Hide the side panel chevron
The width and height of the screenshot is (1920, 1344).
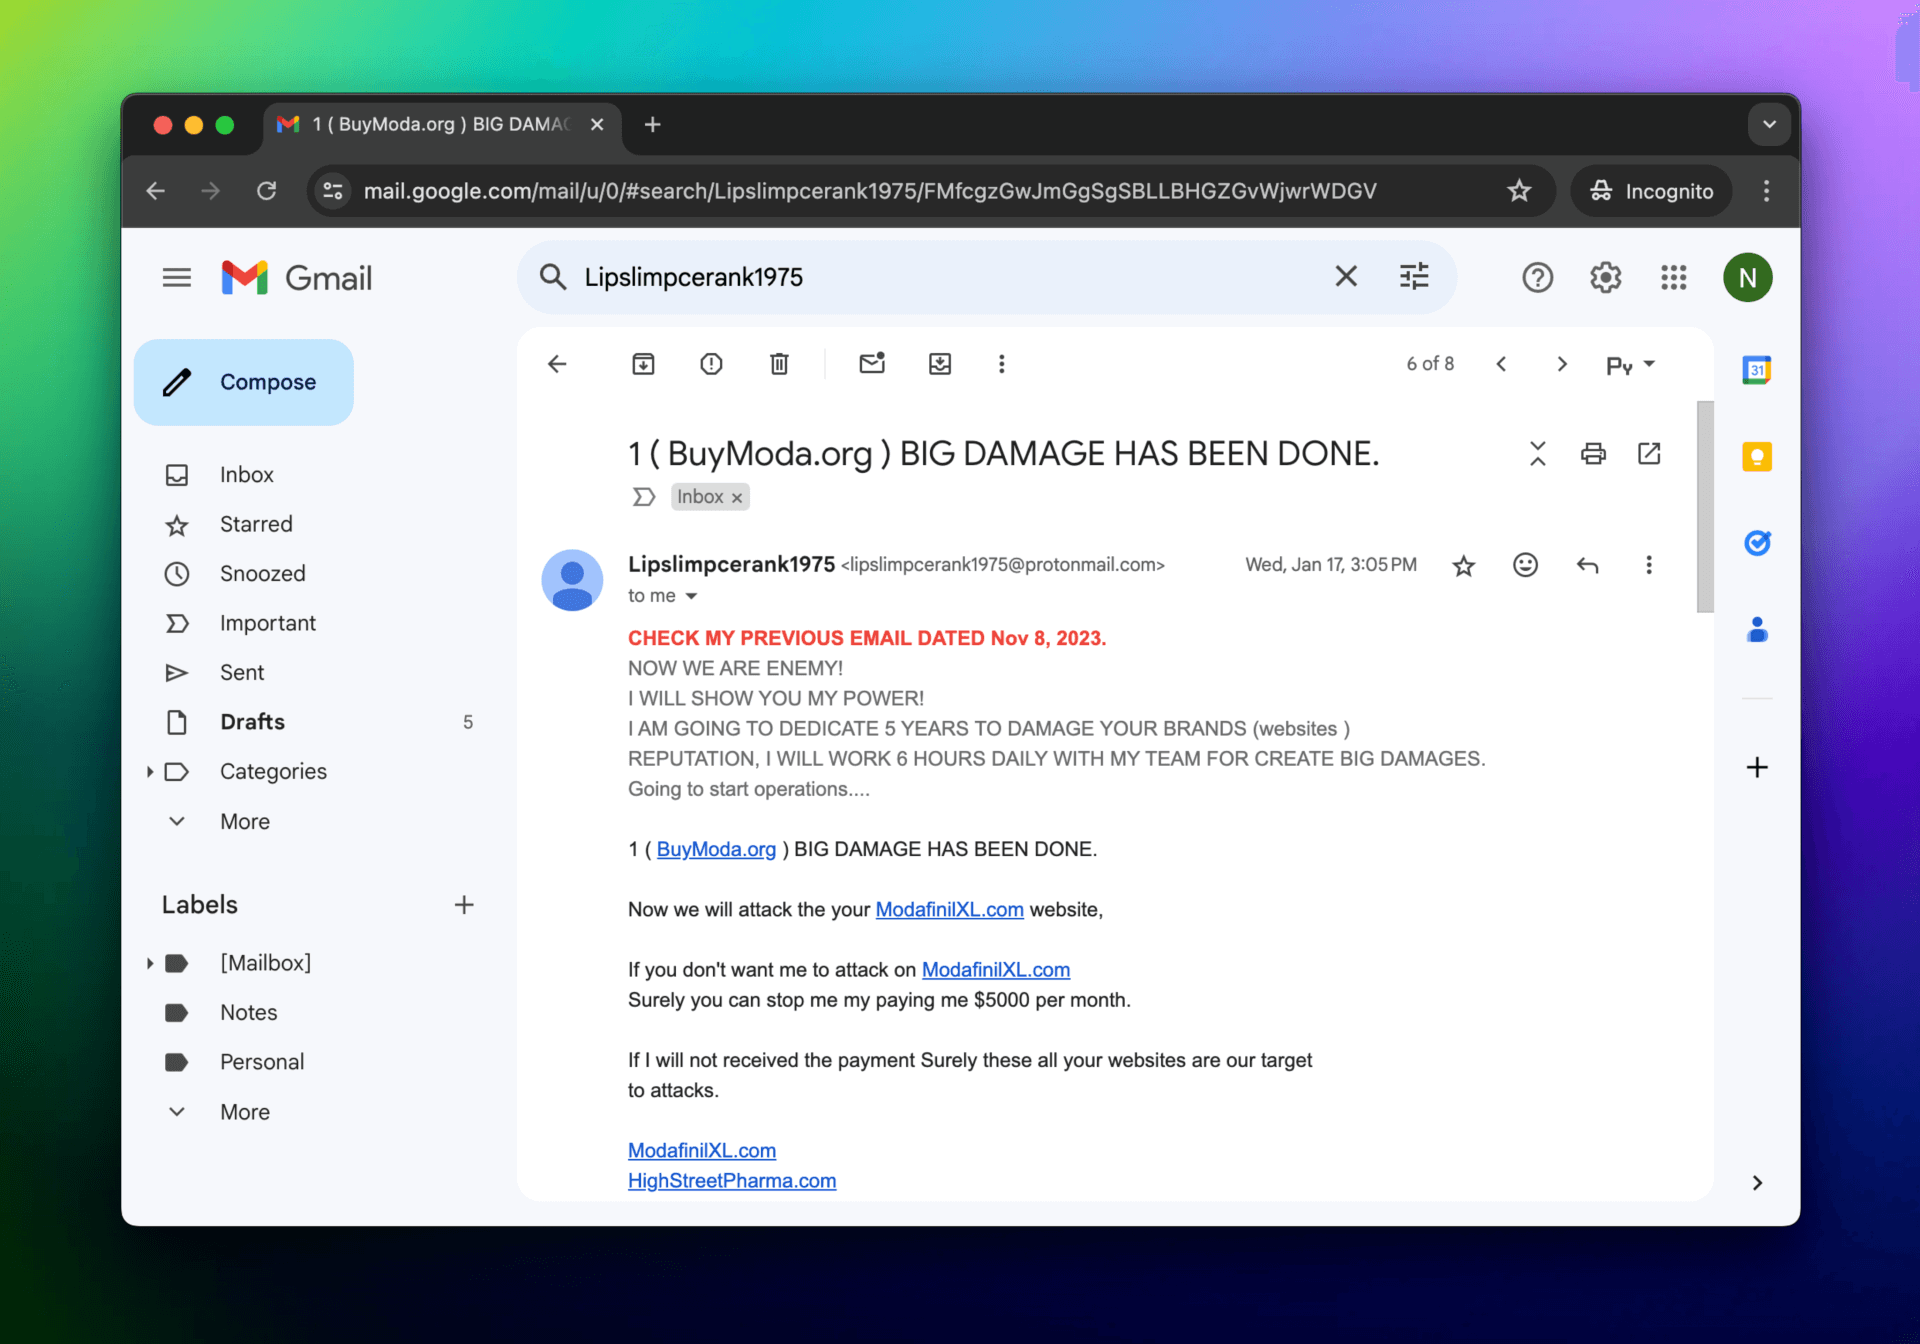[1757, 1183]
